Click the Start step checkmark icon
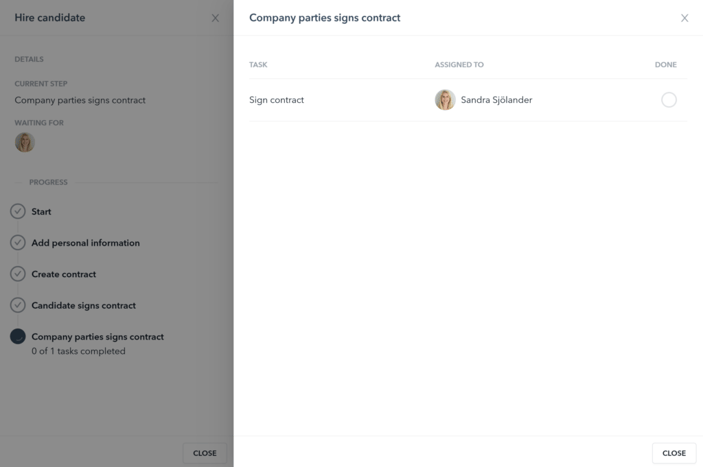 click(x=18, y=211)
